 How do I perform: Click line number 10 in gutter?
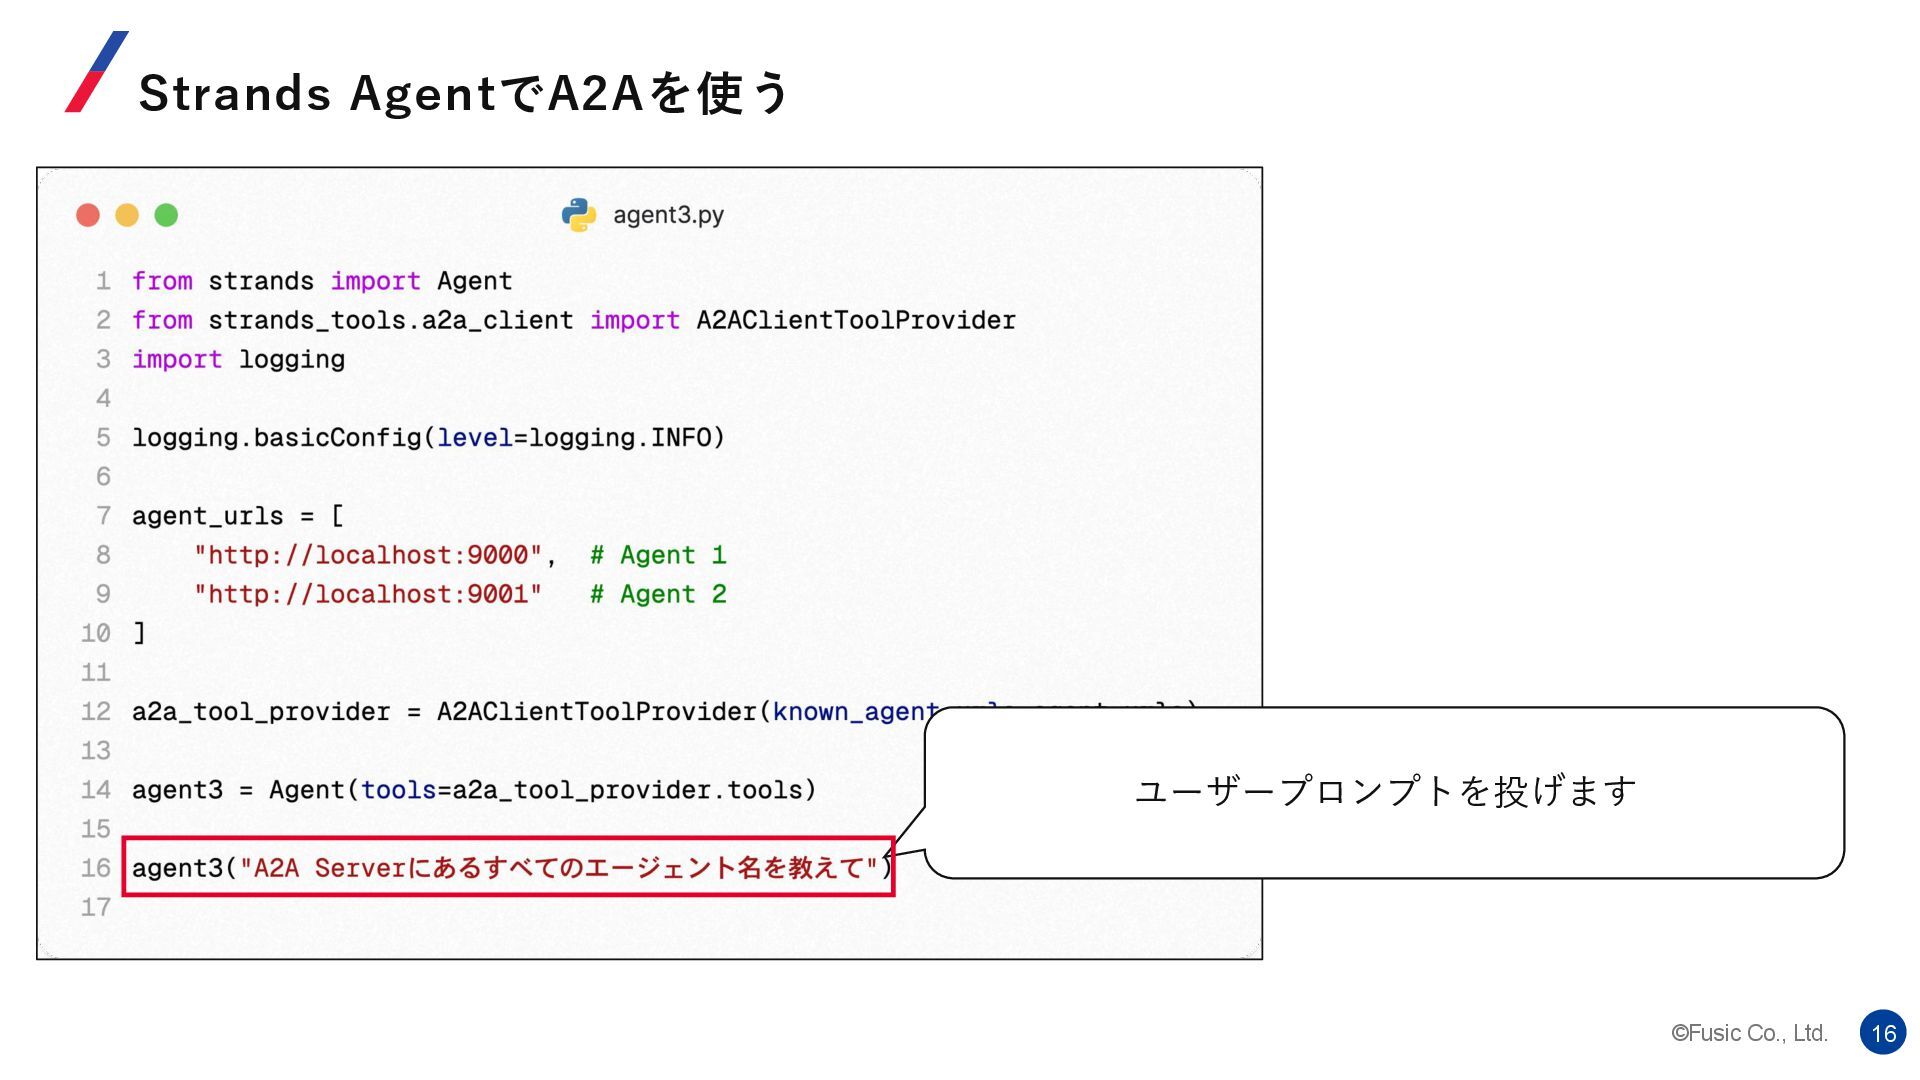96,633
